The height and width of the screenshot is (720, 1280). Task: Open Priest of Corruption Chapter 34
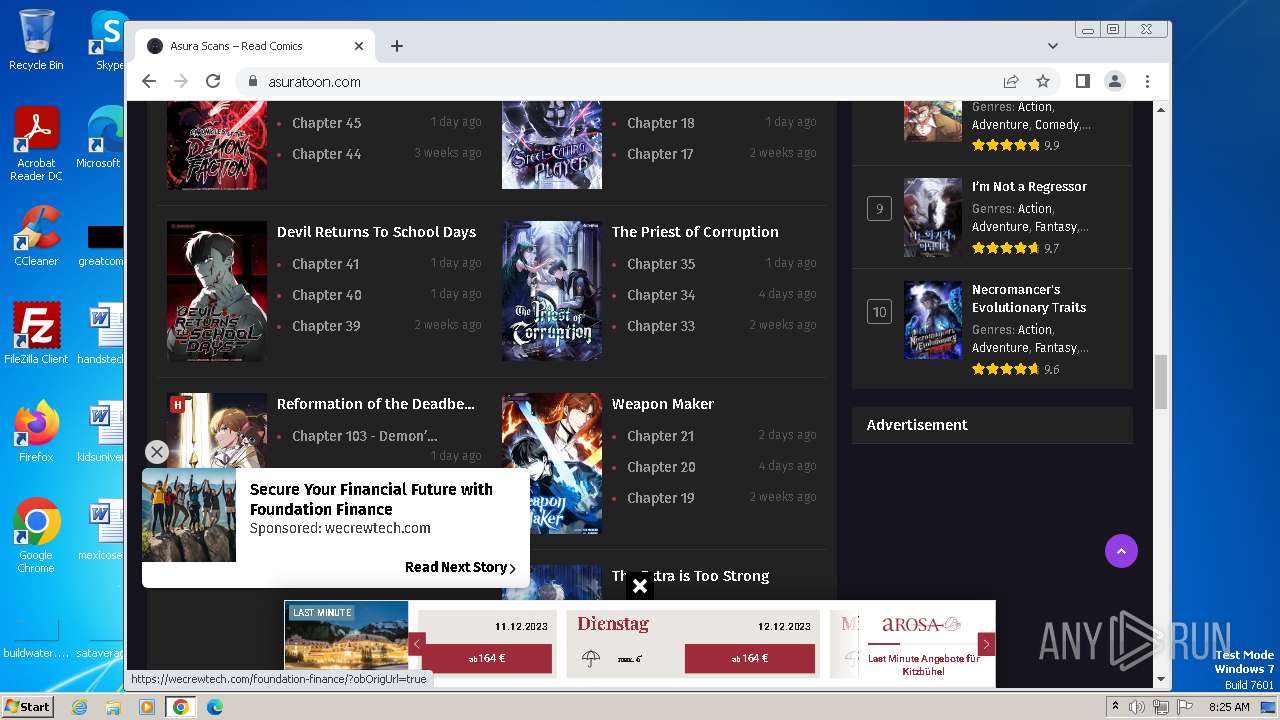tap(660, 295)
